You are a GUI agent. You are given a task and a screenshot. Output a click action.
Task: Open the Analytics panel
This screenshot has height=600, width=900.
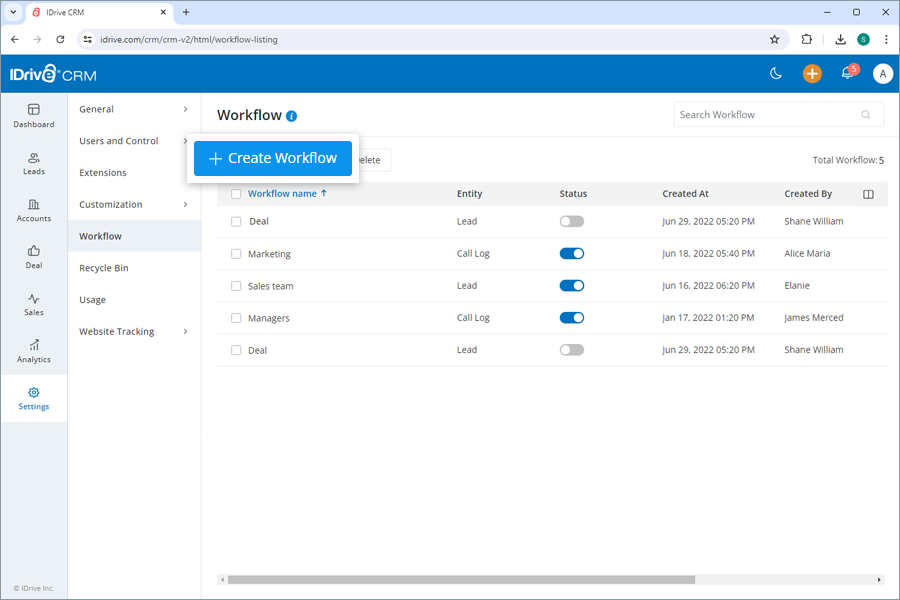pyautogui.click(x=33, y=350)
